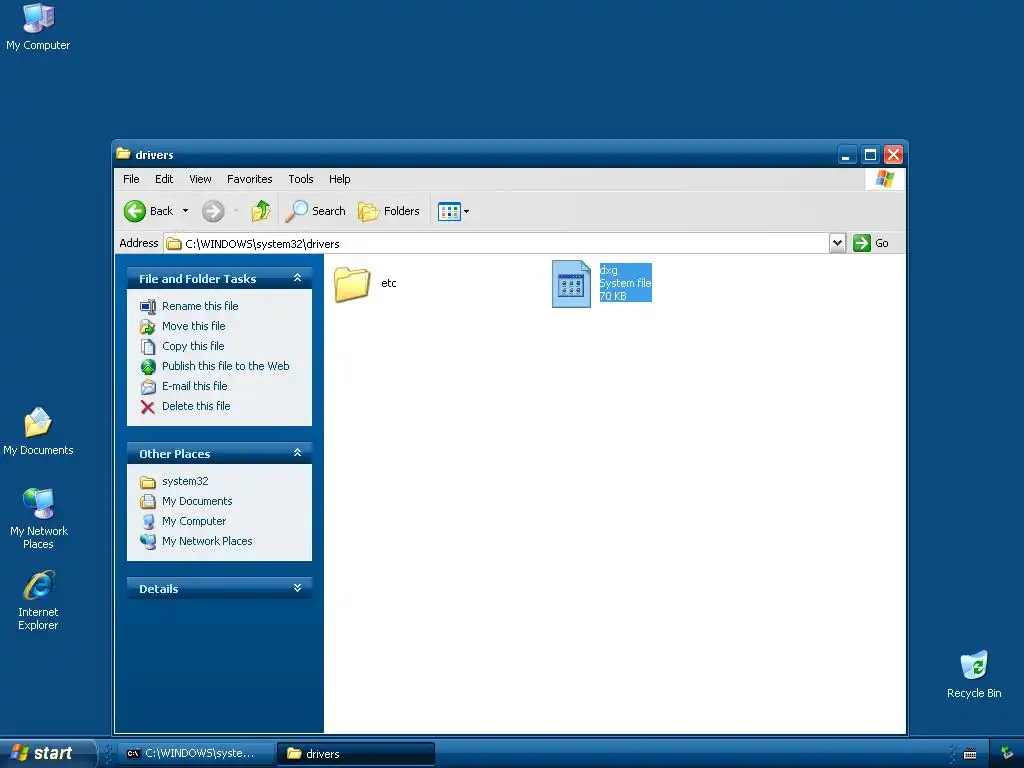Click the greyed Forward arrow button
The image size is (1024, 768).
tap(213, 211)
